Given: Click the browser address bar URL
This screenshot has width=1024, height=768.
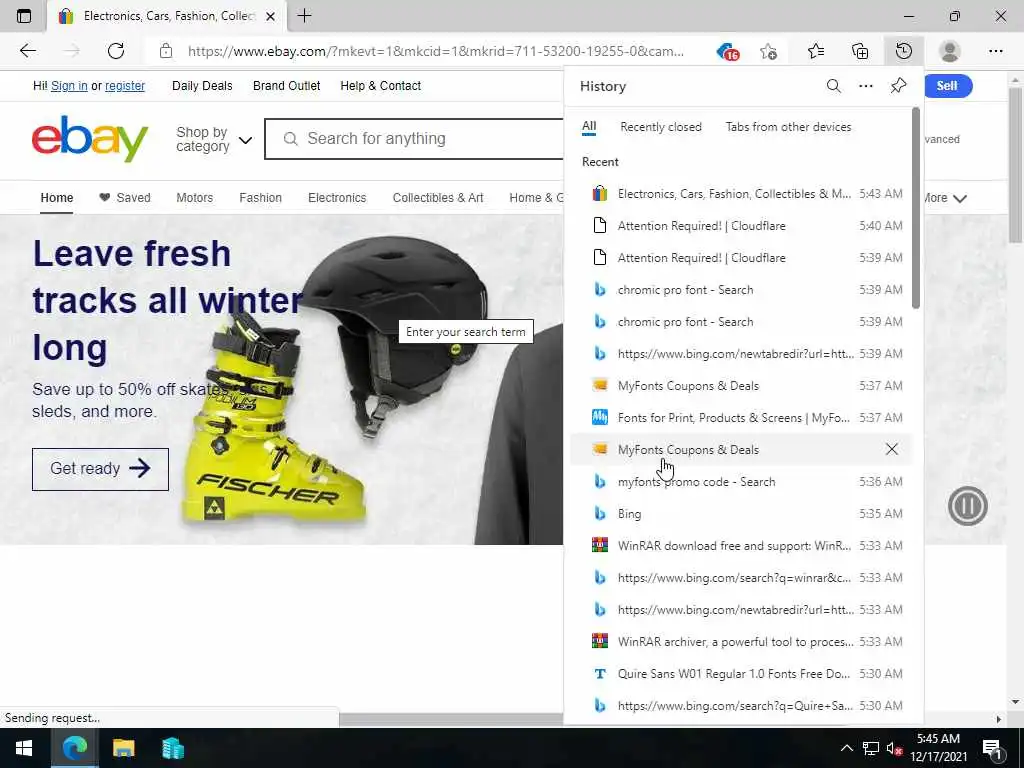Looking at the screenshot, I should [x=436, y=51].
